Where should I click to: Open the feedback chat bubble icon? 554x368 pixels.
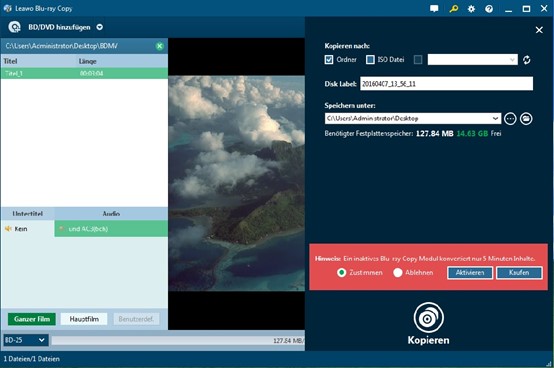434,8
